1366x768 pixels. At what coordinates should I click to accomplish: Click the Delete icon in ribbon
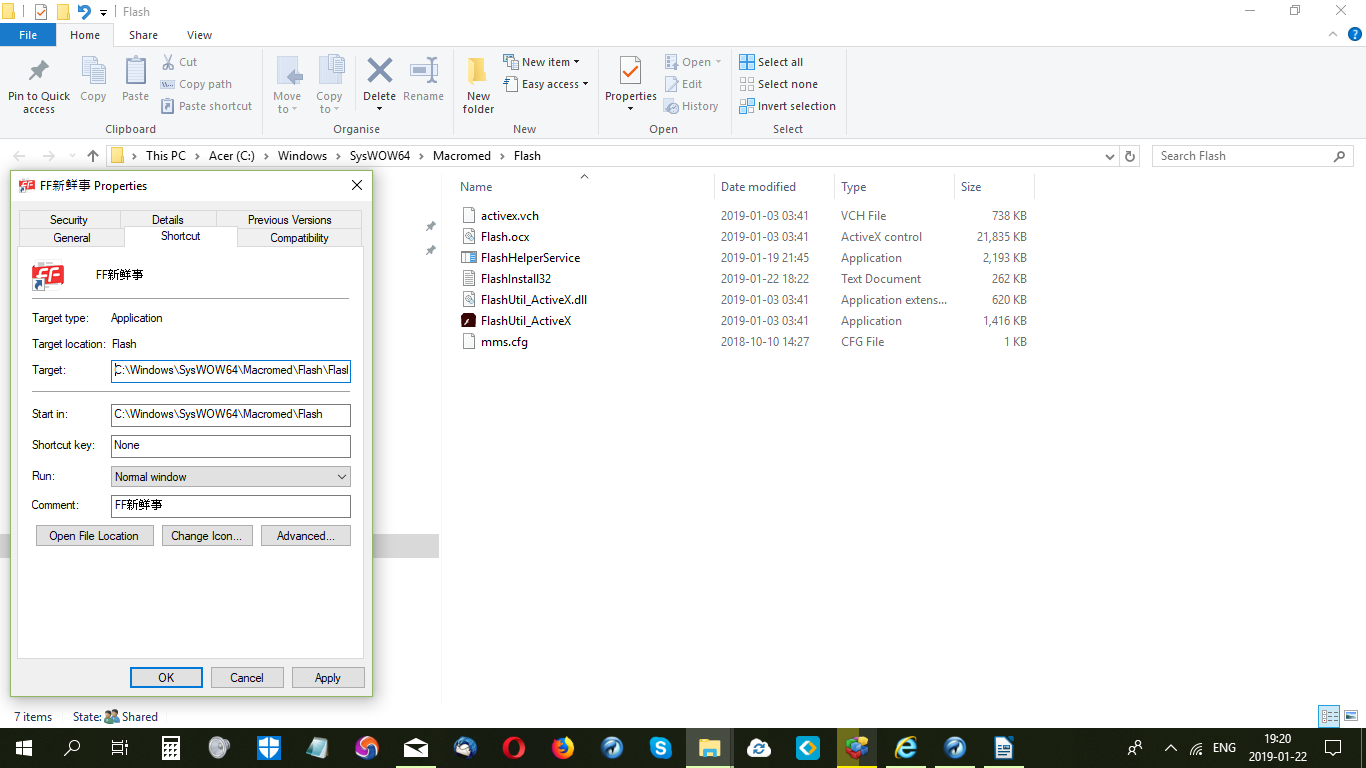pyautogui.click(x=379, y=72)
